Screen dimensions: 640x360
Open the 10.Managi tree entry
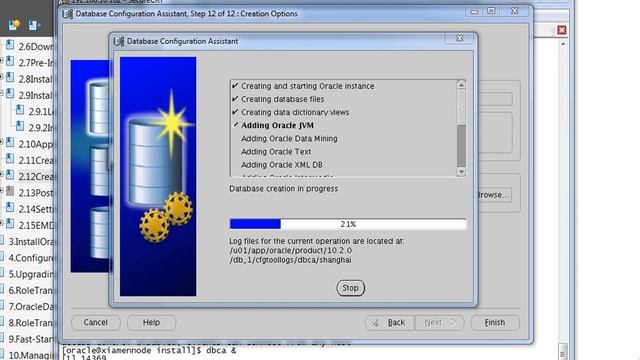pyautogui.click(x=31, y=355)
